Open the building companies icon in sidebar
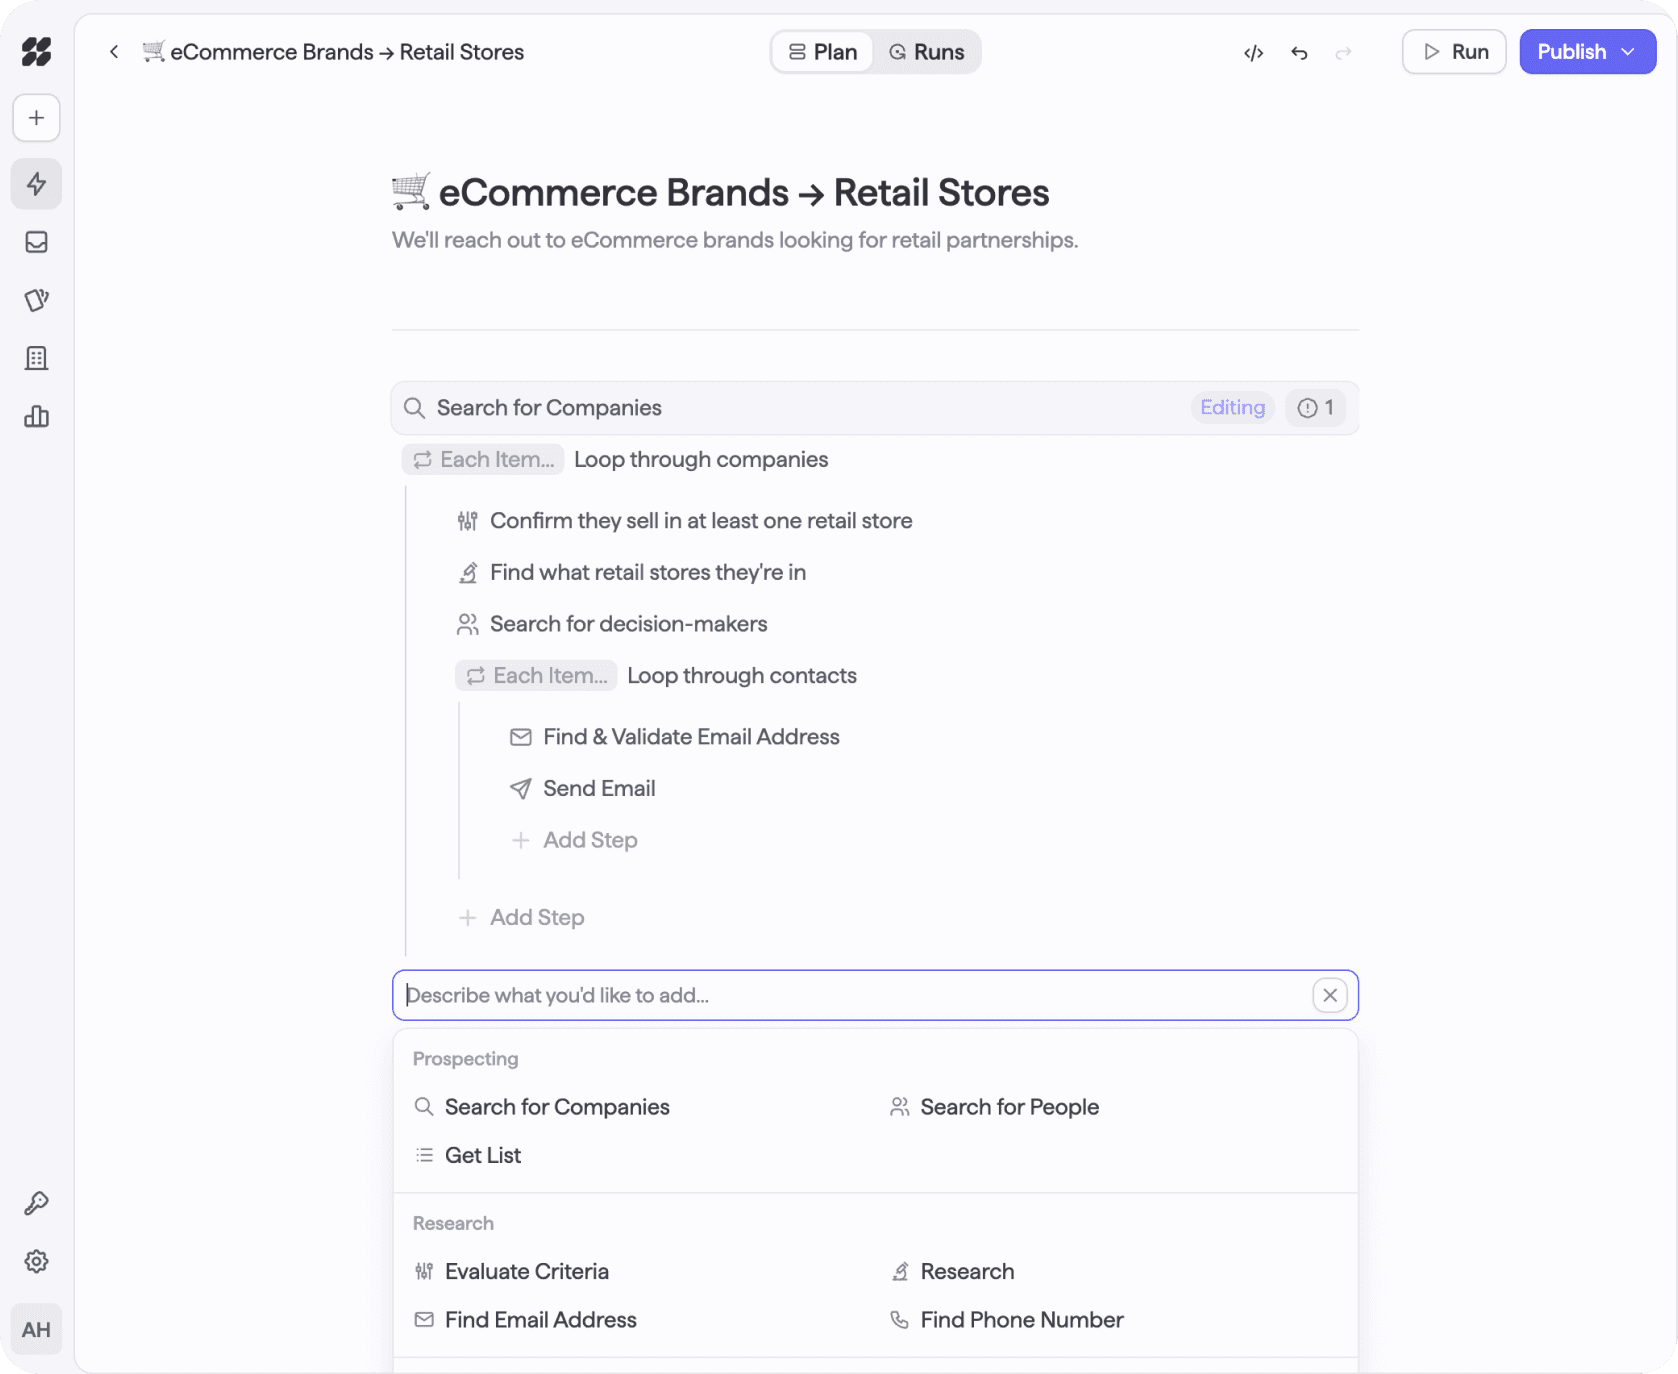Screen dimensions: 1678x1374 [x=37, y=358]
